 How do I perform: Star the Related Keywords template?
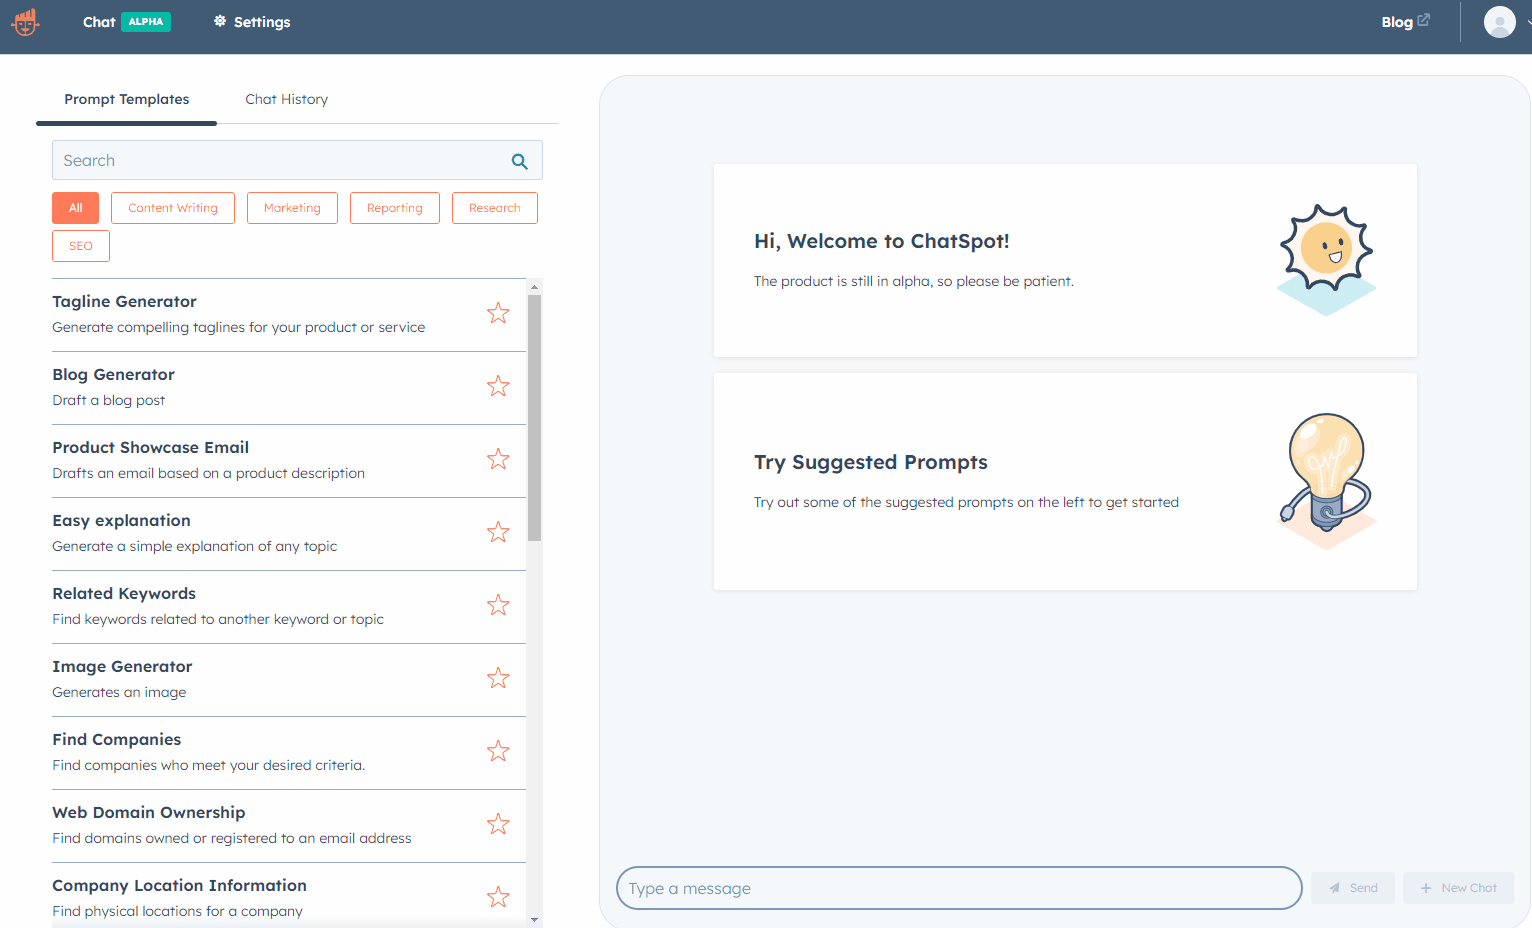498,605
